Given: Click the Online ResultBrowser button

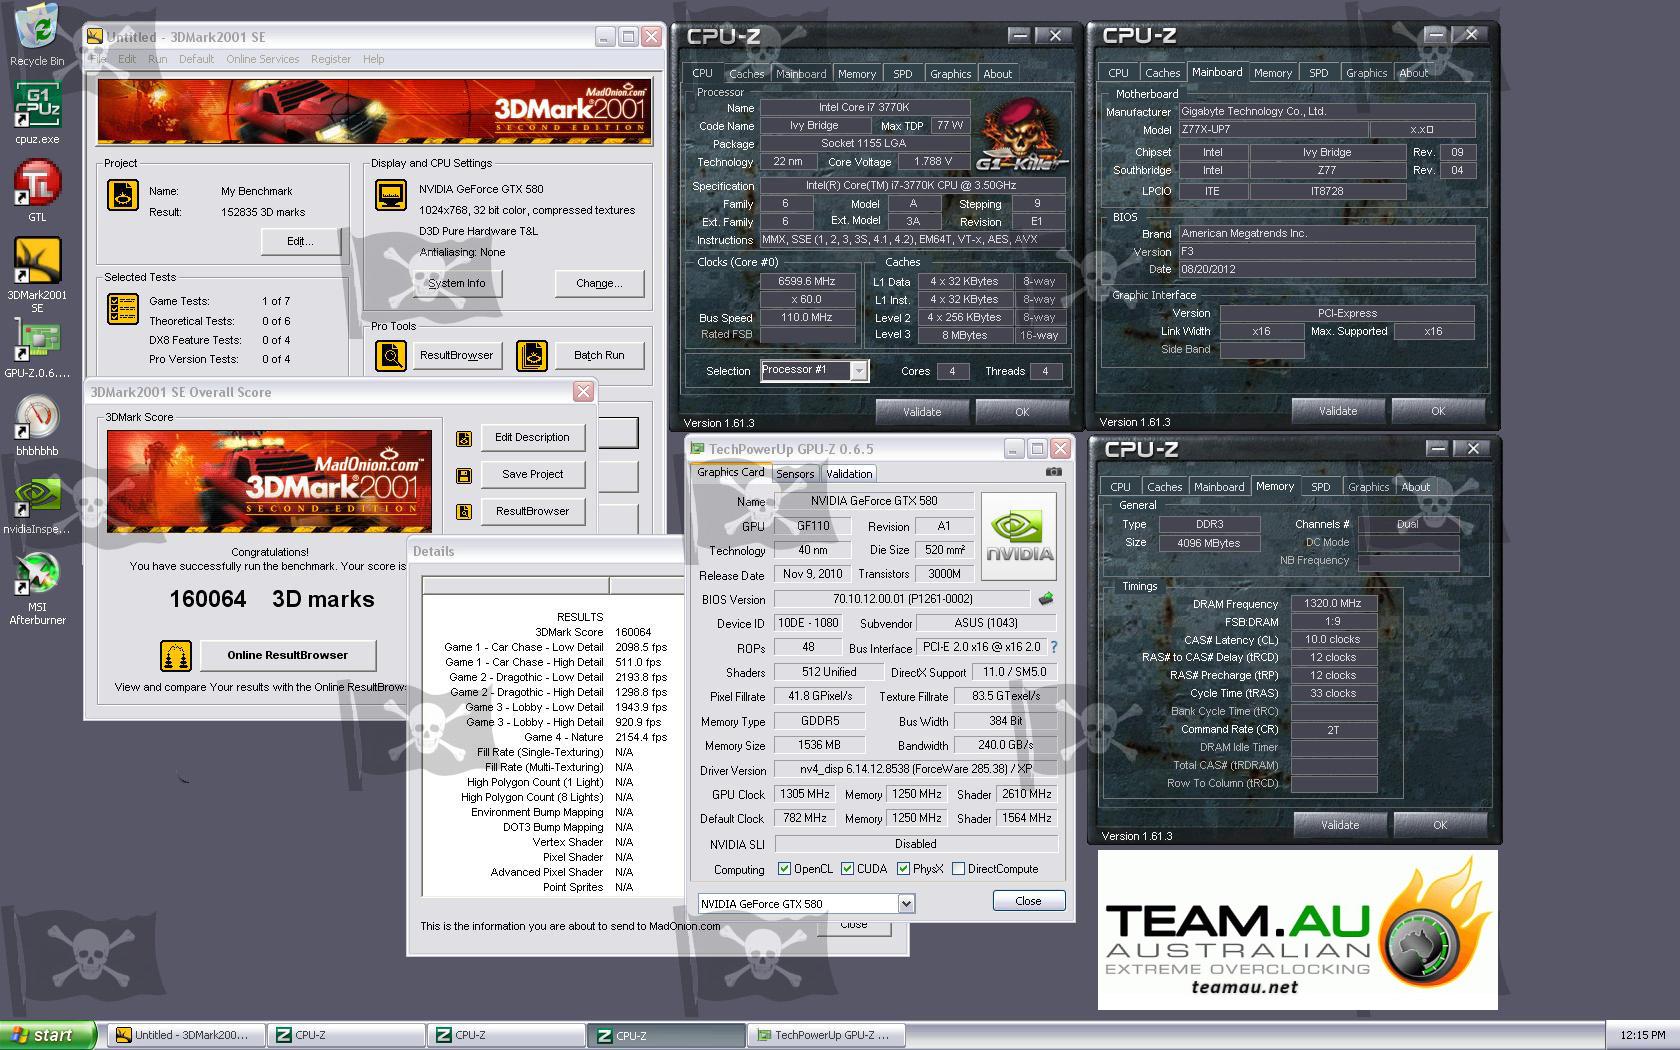Looking at the screenshot, I should (288, 656).
